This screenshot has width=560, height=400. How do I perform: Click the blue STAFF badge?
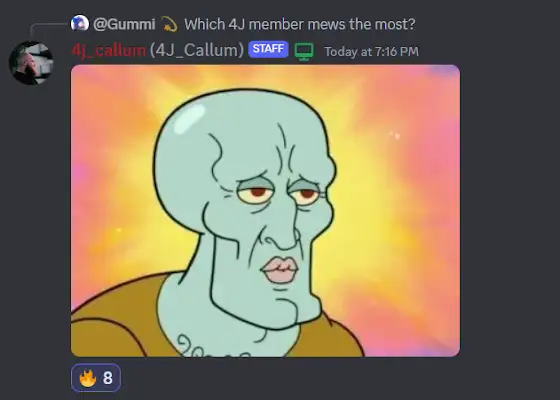click(x=268, y=49)
